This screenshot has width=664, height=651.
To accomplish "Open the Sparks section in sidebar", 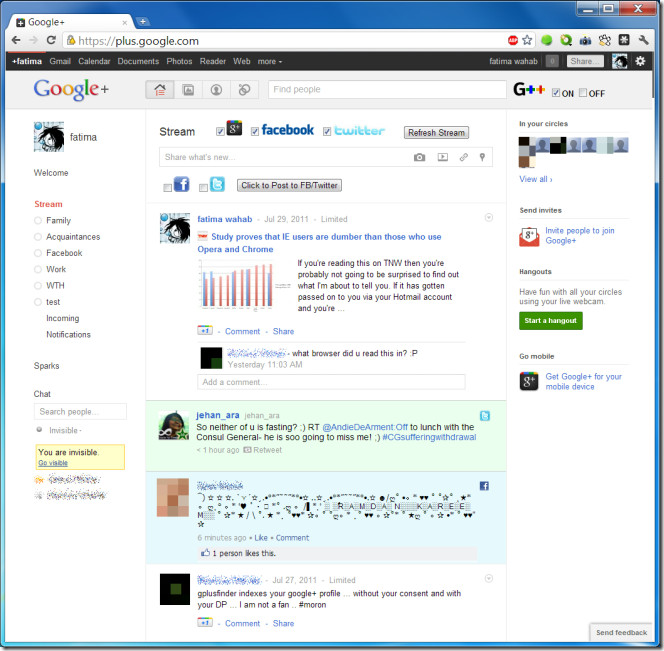I will tap(47, 366).
